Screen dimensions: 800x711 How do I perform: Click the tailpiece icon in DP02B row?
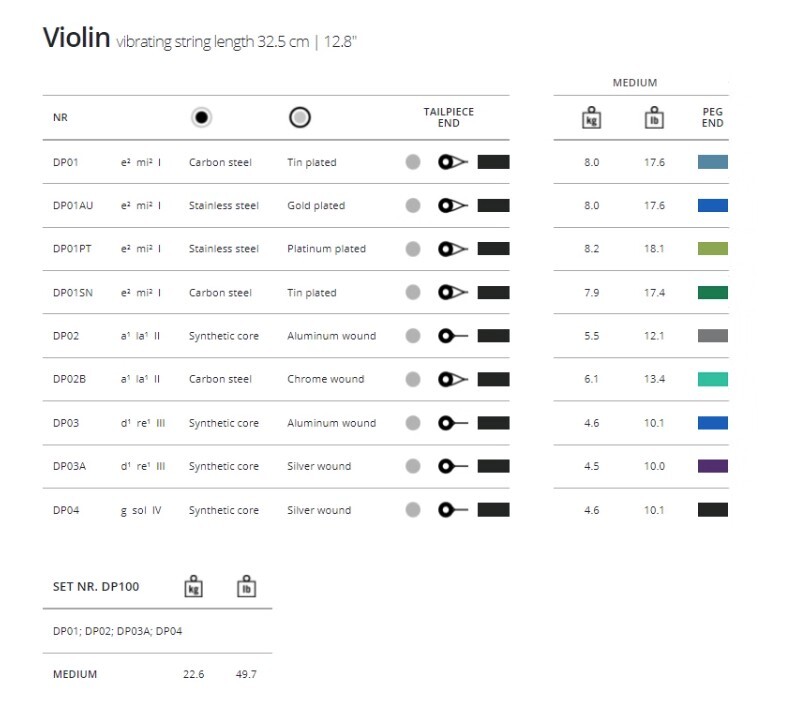pyautogui.click(x=453, y=380)
